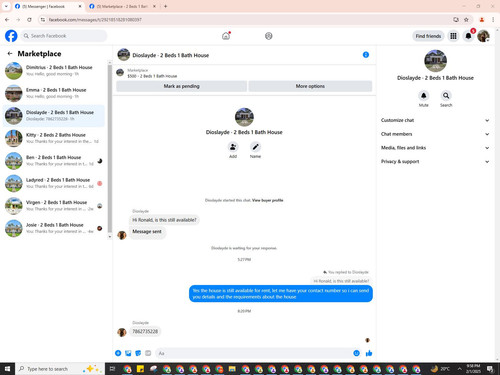Screen dimensions: 500x375
Task: Click the message 'Hi Ronald, is this still available?'
Action: pos(164,220)
